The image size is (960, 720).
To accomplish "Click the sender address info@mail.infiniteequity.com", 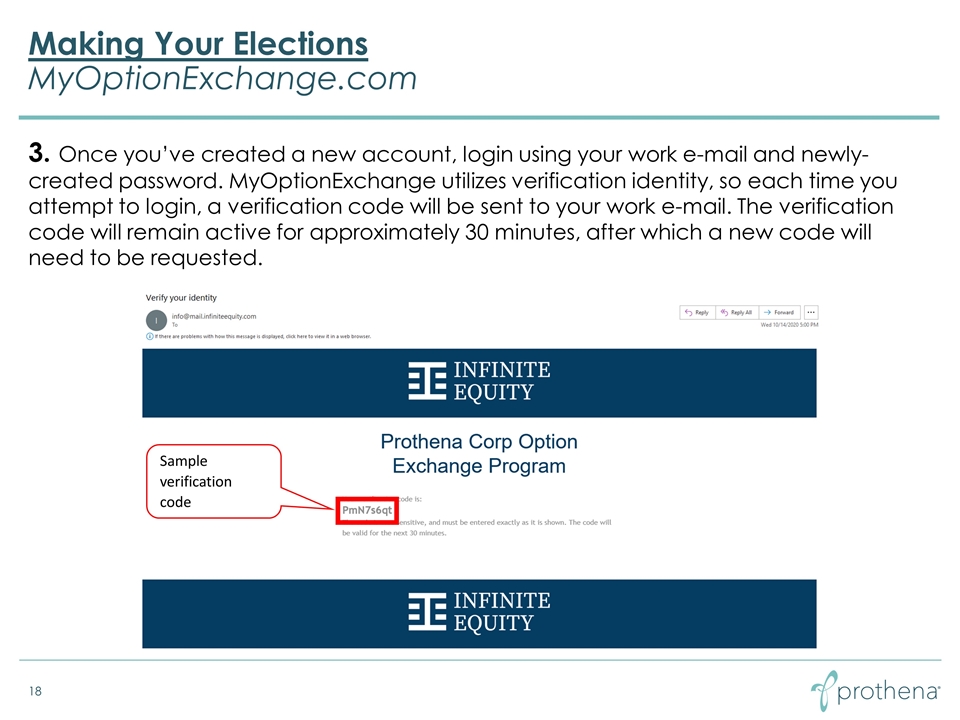I will click(x=214, y=316).
